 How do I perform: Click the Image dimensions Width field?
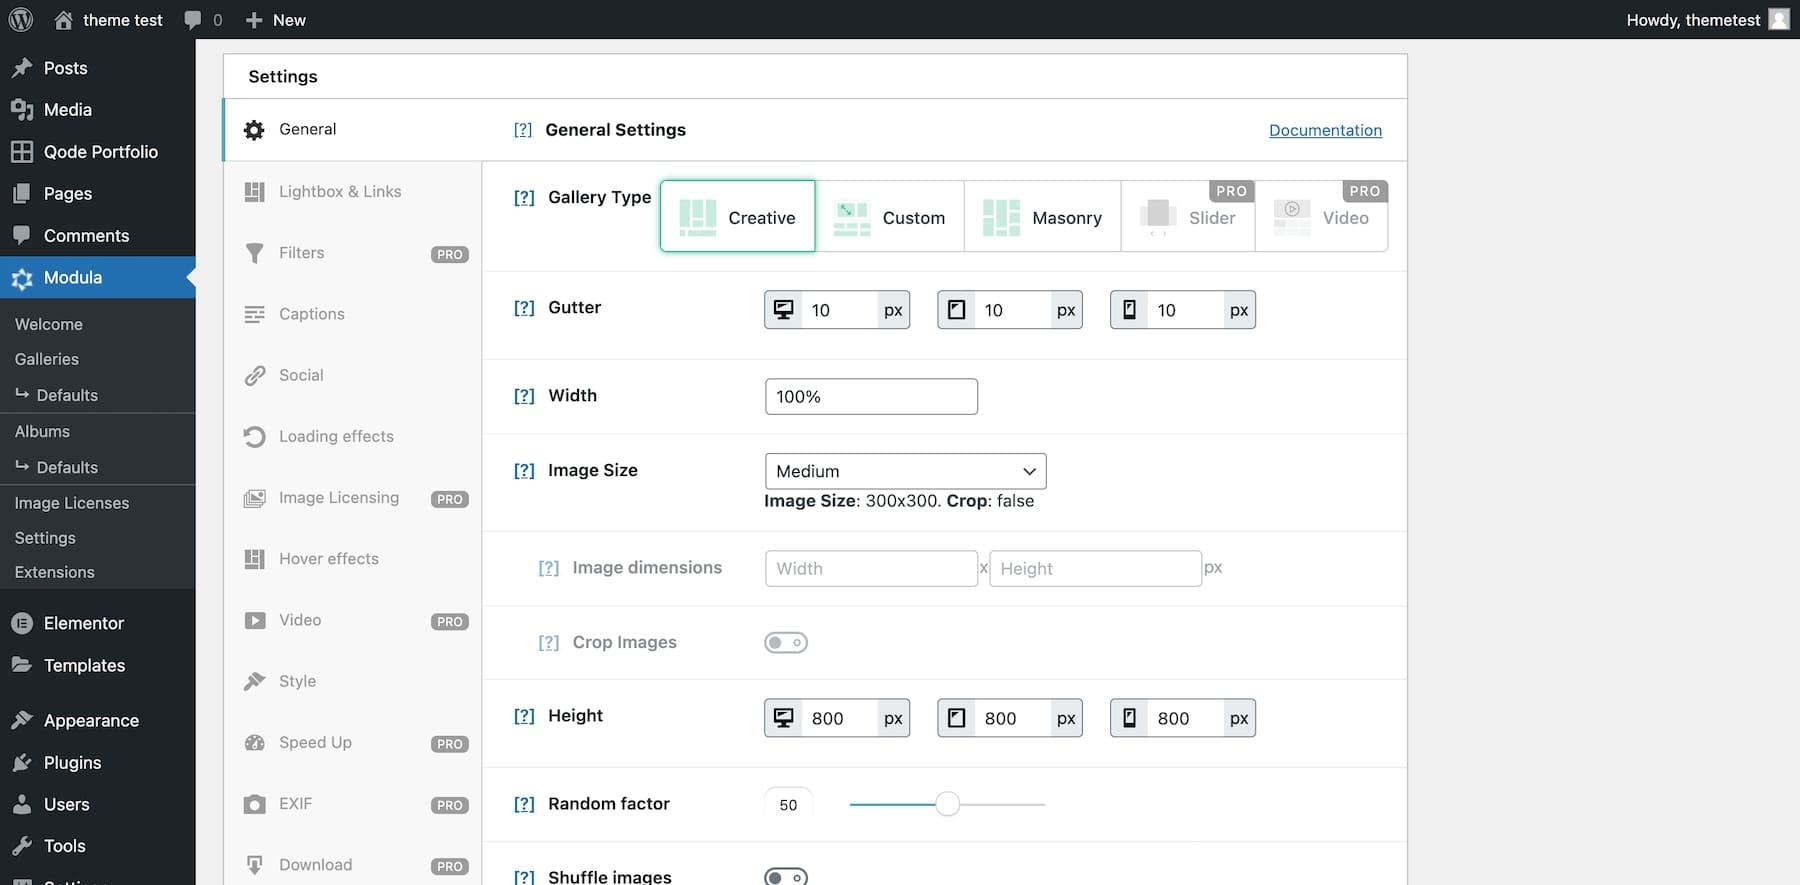[x=871, y=568]
